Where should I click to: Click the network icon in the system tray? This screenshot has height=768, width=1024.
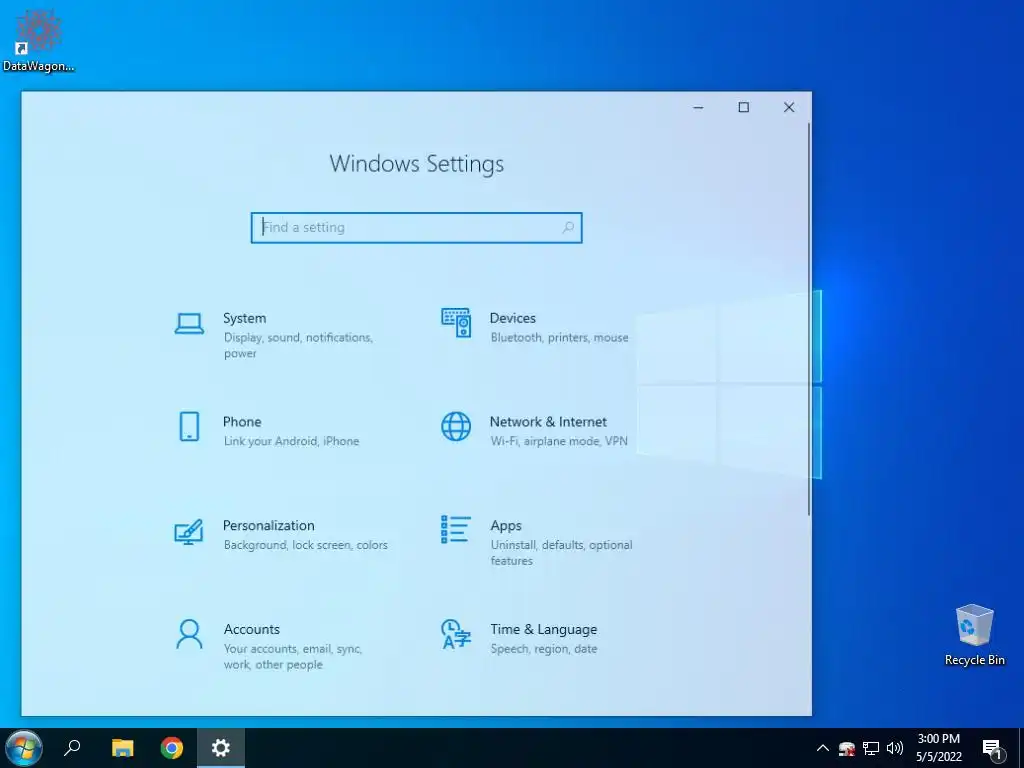point(871,748)
